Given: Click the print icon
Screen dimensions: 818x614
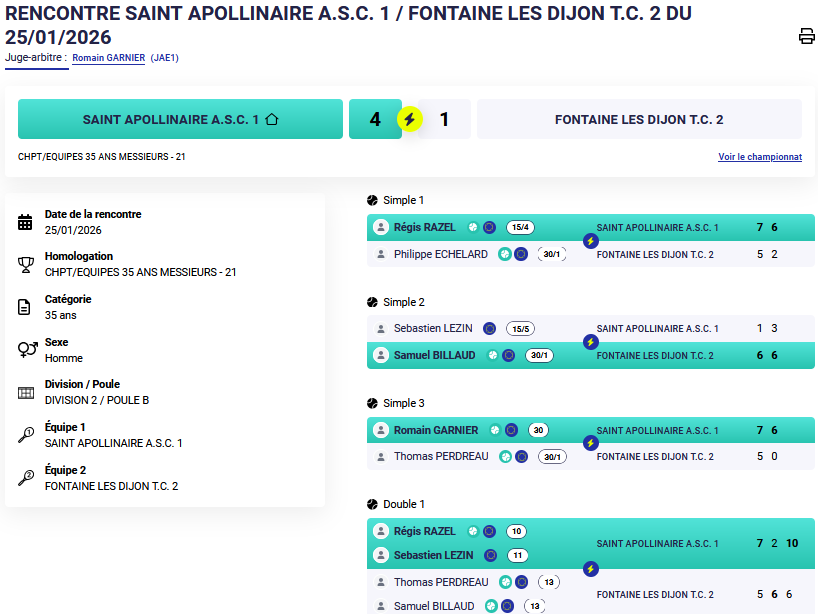Looking at the screenshot, I should point(806,37).
